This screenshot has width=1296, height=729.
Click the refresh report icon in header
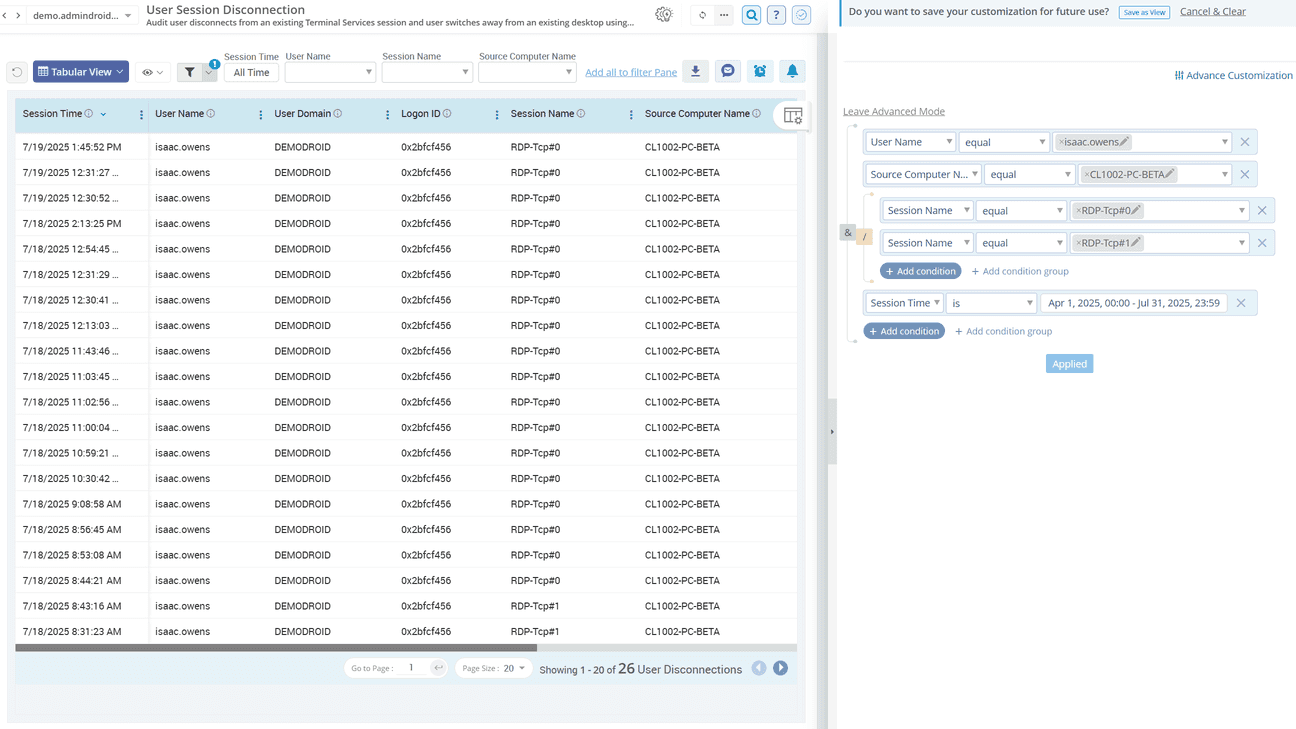[702, 15]
